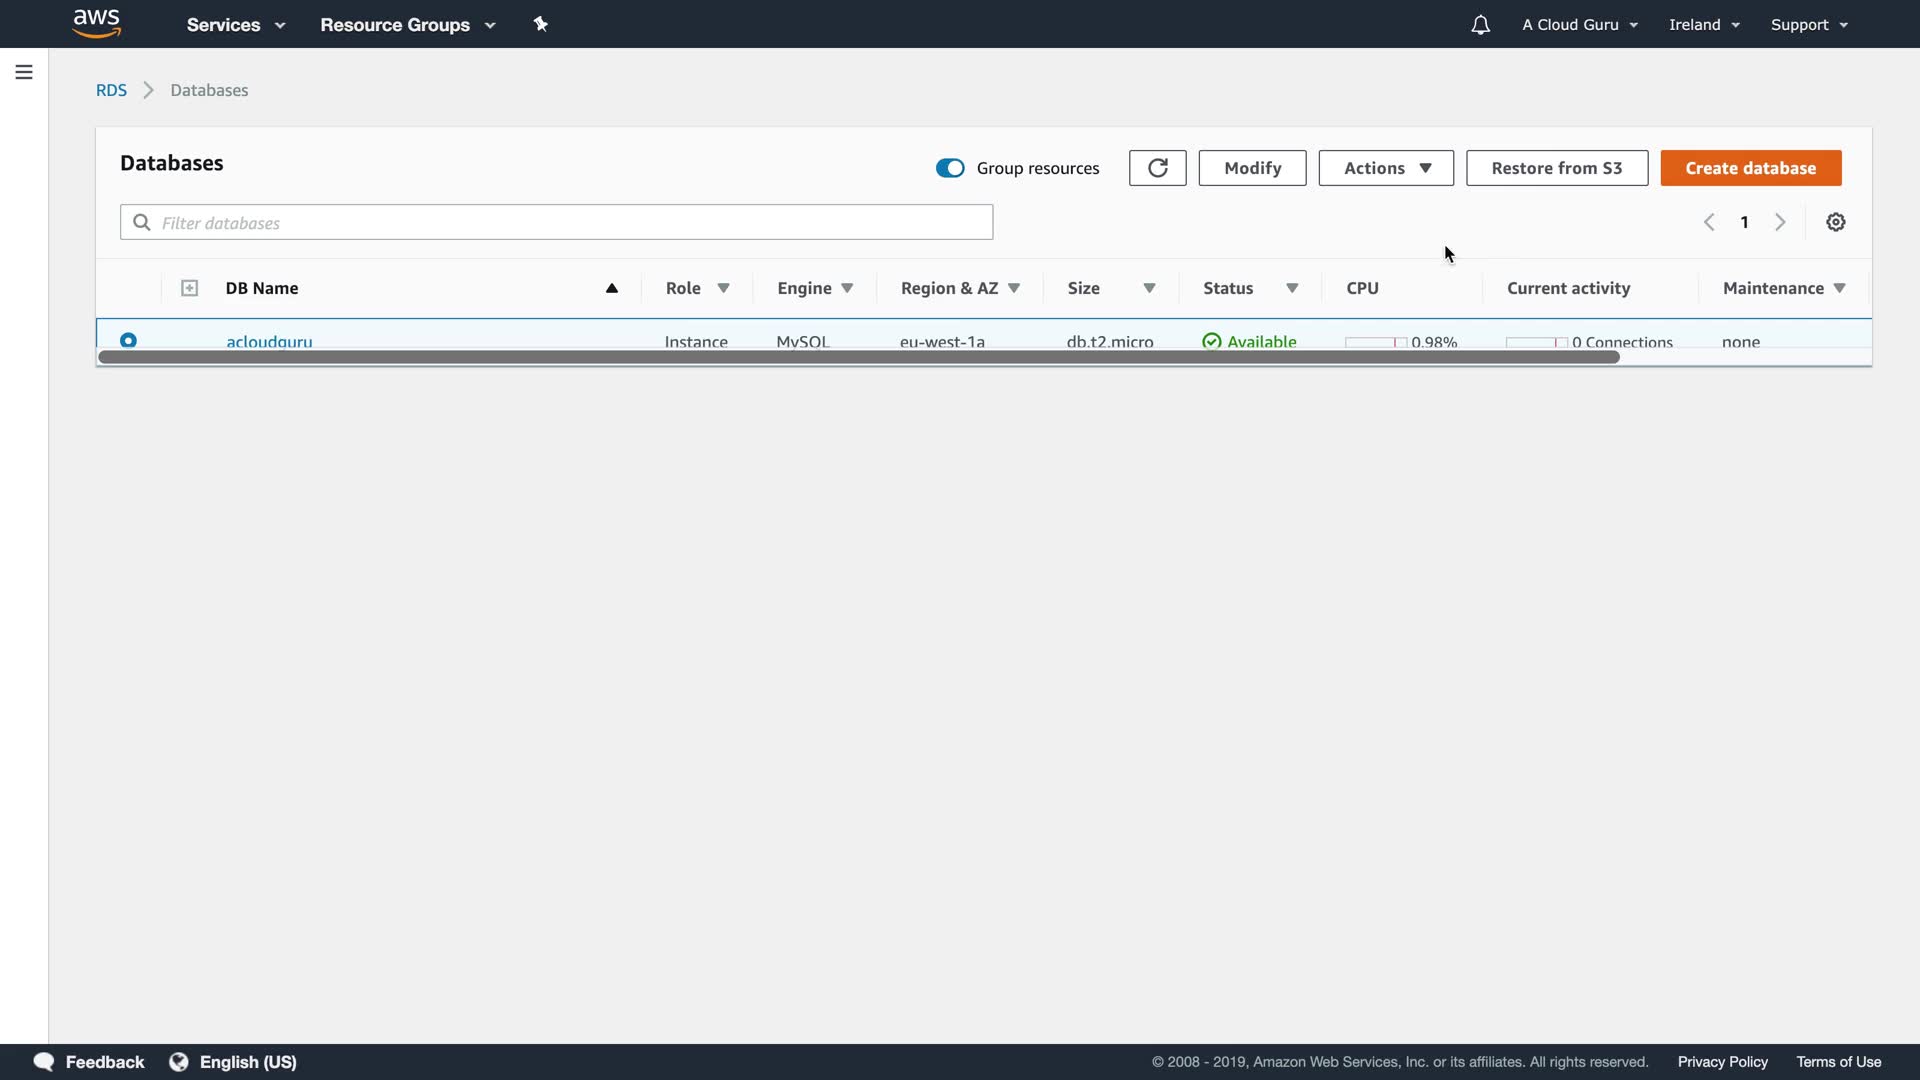Image resolution: width=1920 pixels, height=1080 pixels.
Task: Open the Ireland region dropdown
Action: (x=1703, y=25)
